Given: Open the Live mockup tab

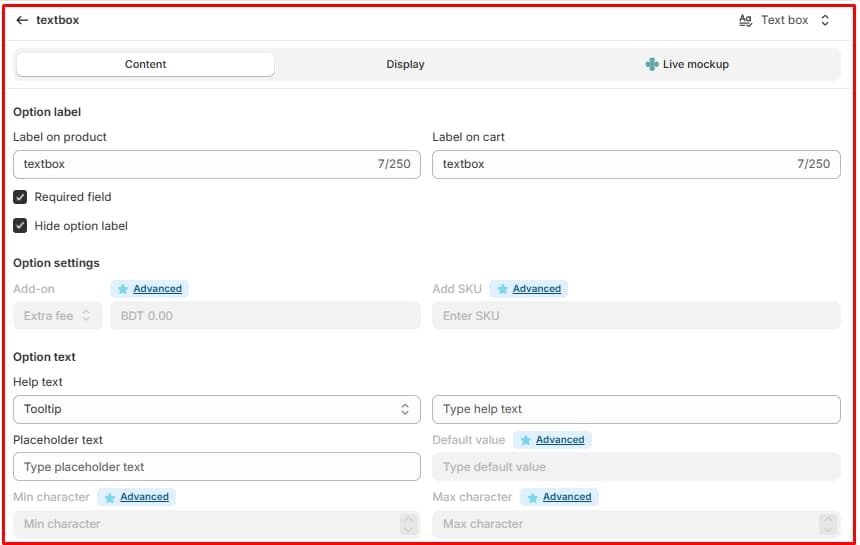Looking at the screenshot, I should coord(687,64).
